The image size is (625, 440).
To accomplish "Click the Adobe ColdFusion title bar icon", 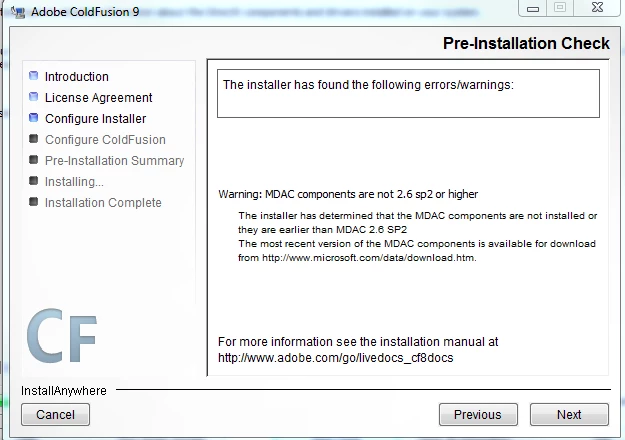I will (x=18, y=12).
